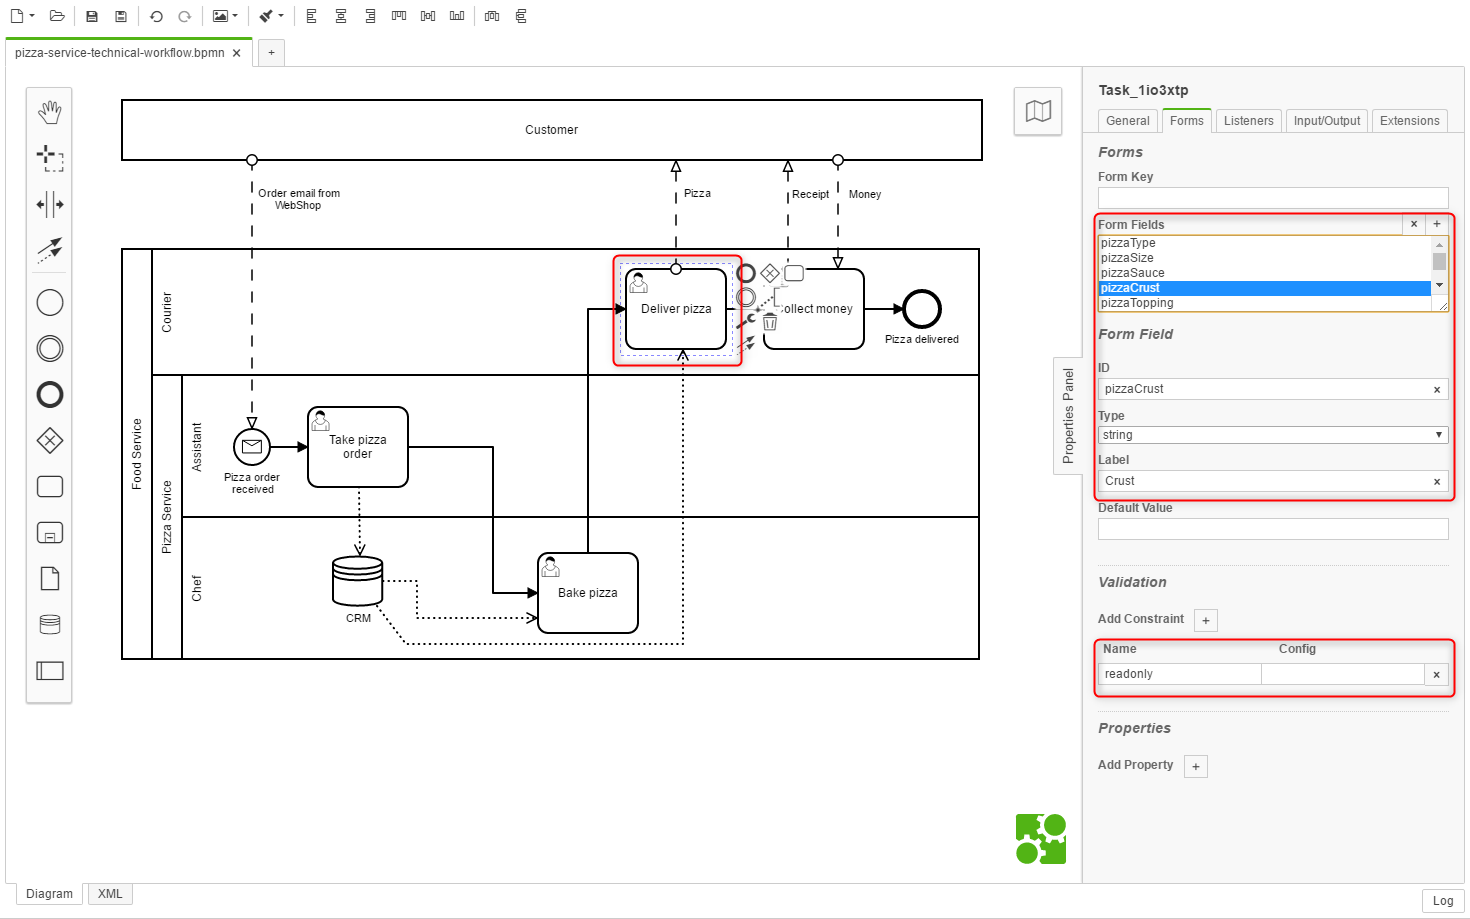Viewport: 1470px width, 919px height.
Task: Switch to the Listeners tab
Action: (x=1248, y=121)
